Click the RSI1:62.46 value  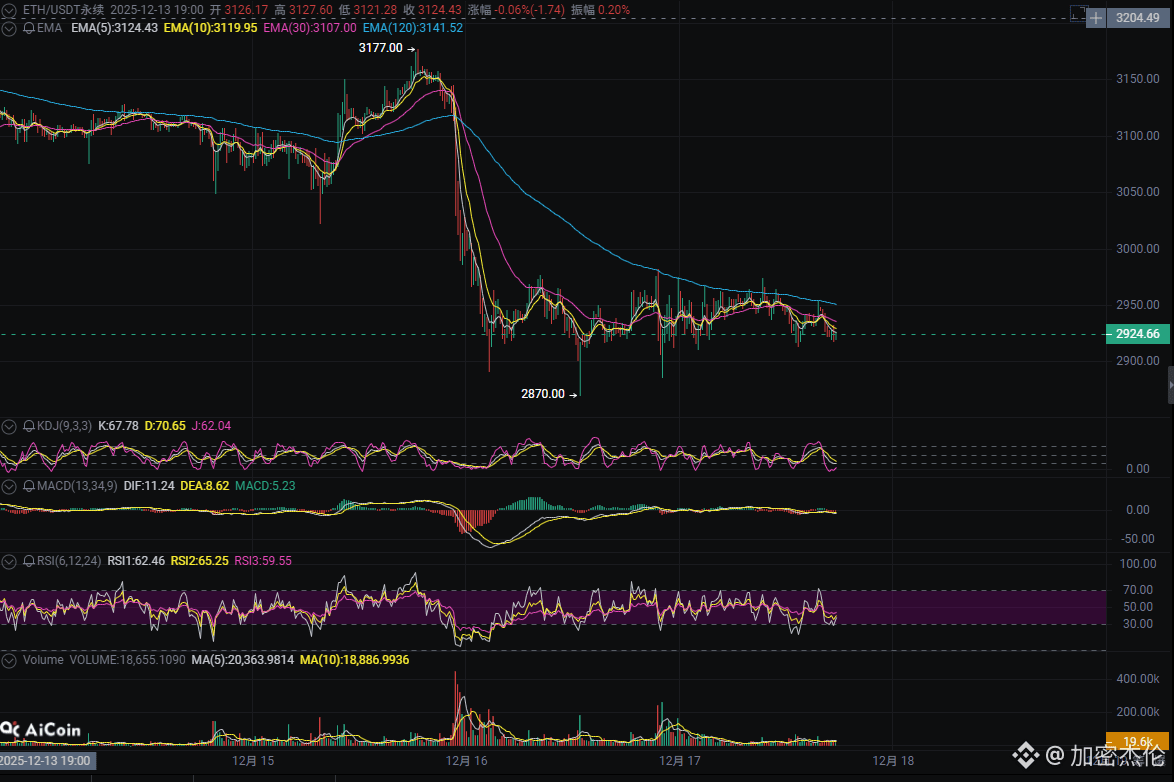[136, 561]
